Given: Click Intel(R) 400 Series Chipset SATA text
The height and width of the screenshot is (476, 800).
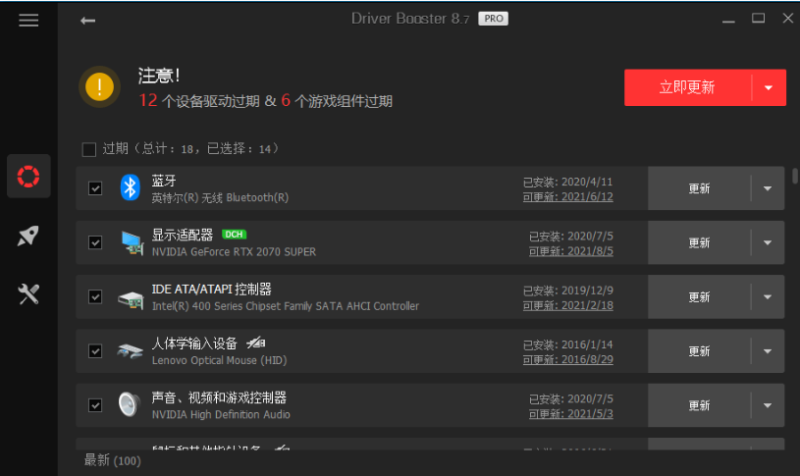Looking at the screenshot, I should pyautogui.click(x=285, y=306).
